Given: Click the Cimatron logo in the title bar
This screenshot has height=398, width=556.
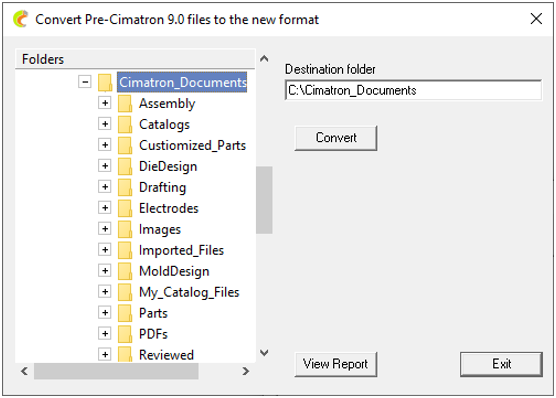Looking at the screenshot, I should [x=20, y=19].
